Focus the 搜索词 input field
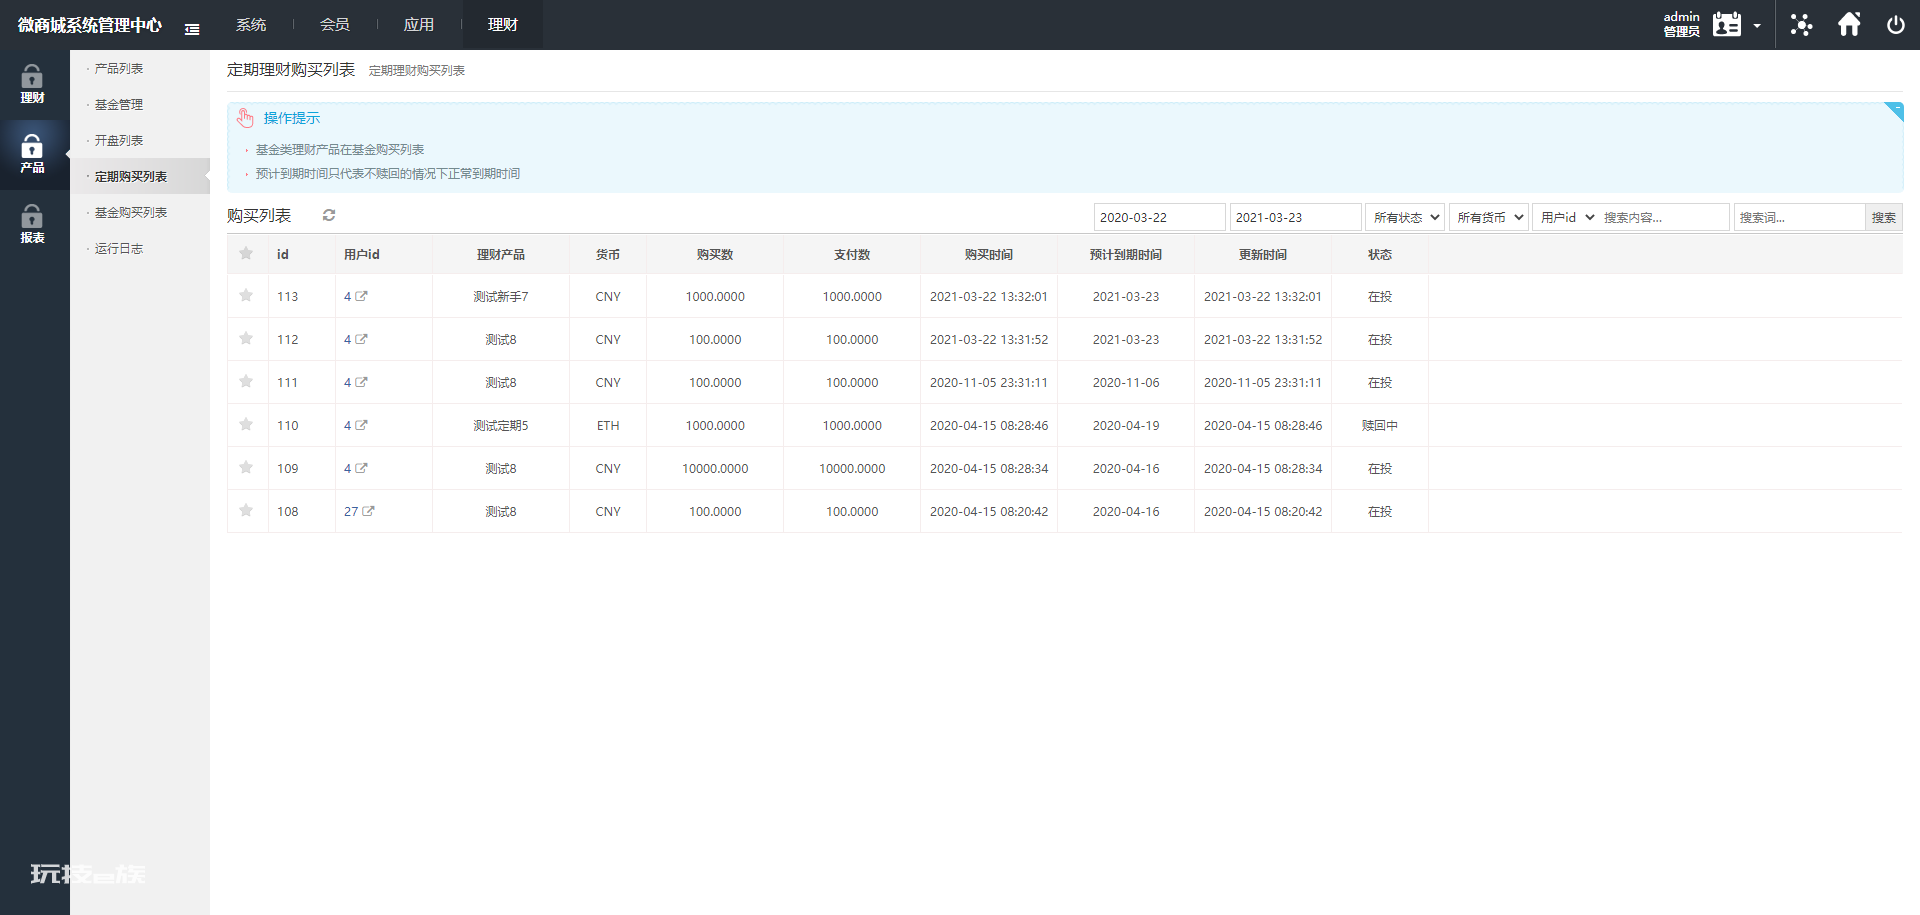Viewport: 1920px width, 915px height. point(1800,217)
